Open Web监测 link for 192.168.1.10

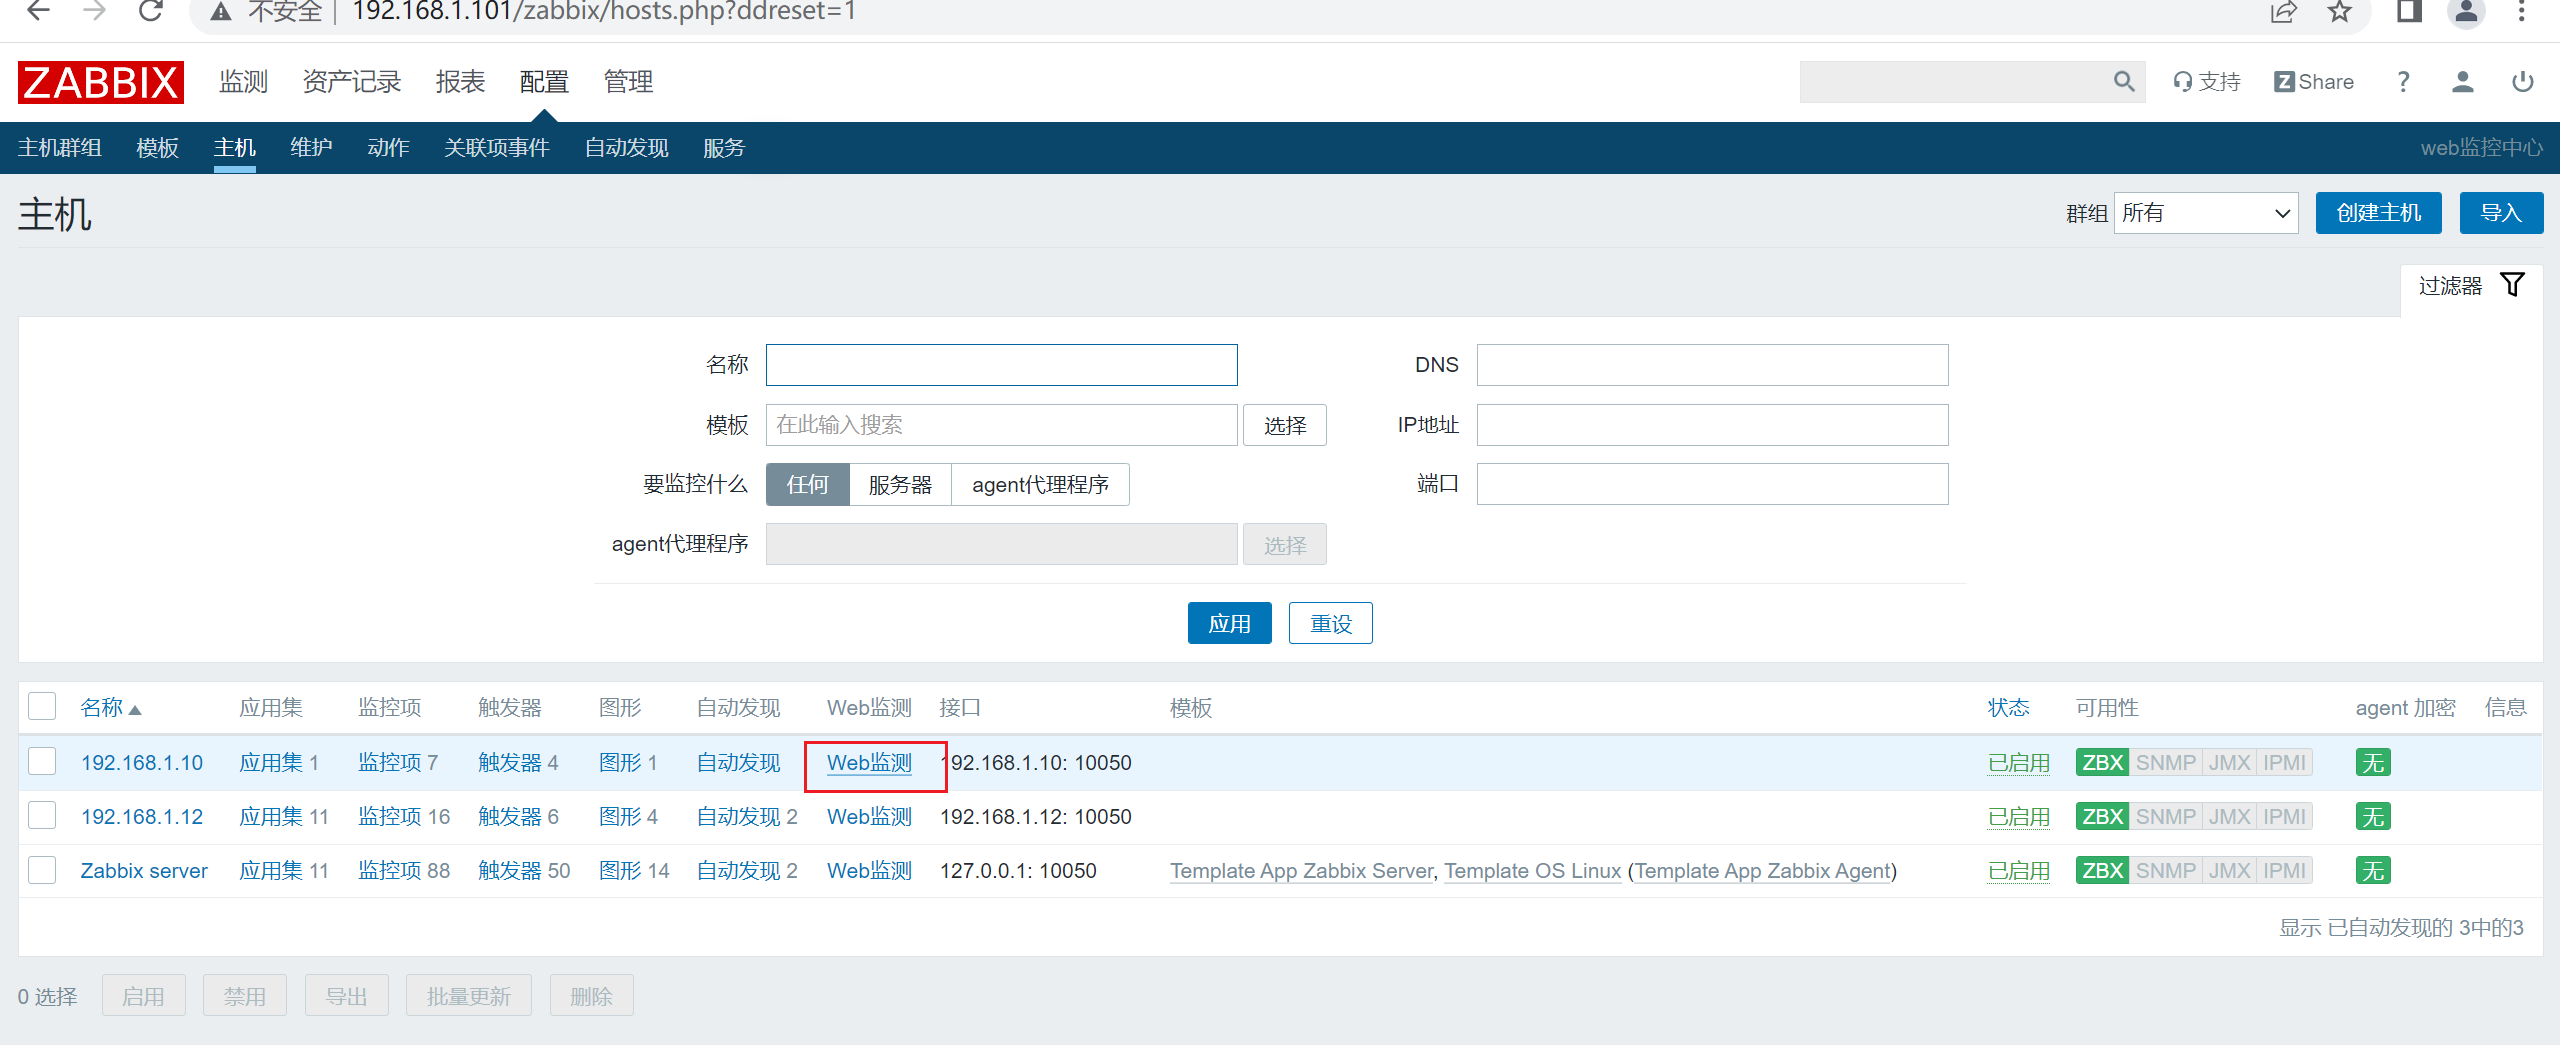click(870, 763)
